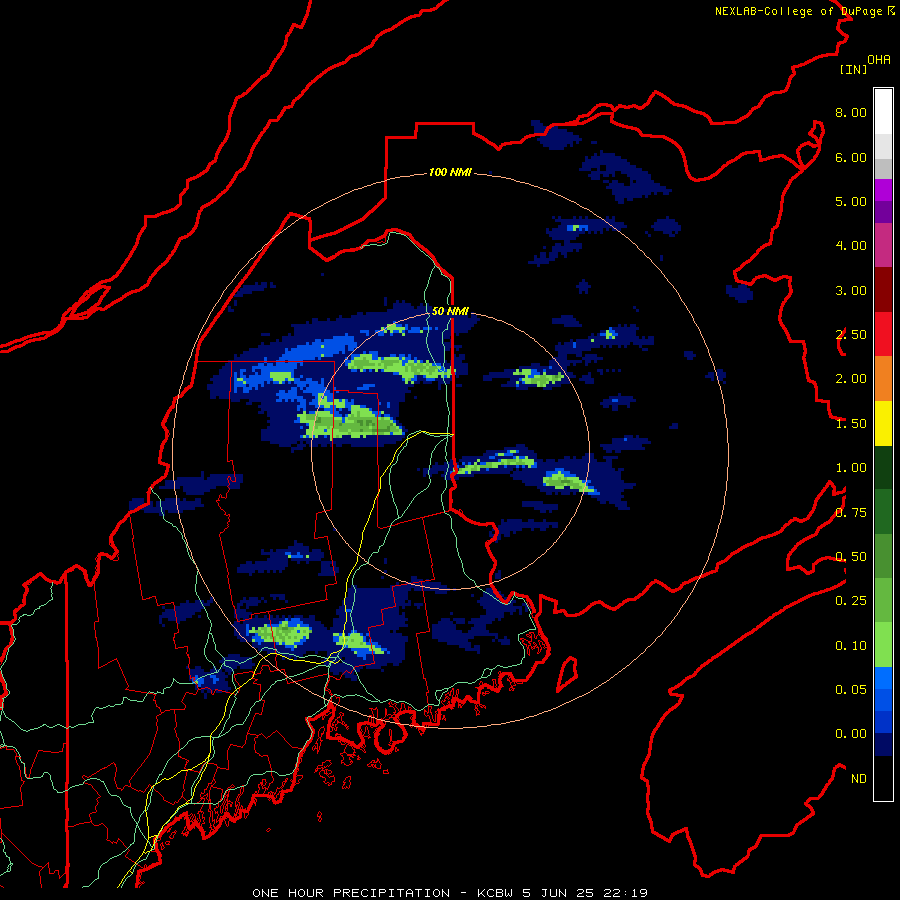Click the 2.50 legend value

coord(851,335)
